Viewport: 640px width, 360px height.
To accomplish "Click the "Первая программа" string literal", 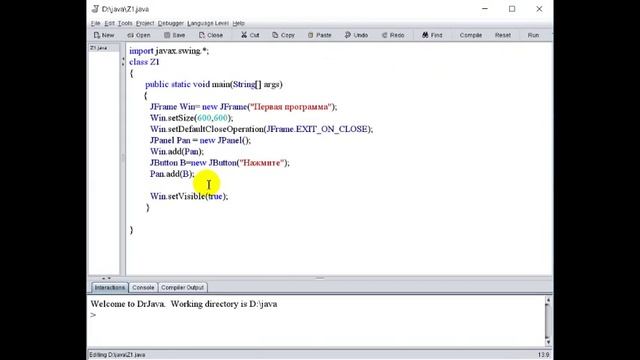I will tap(291, 107).
